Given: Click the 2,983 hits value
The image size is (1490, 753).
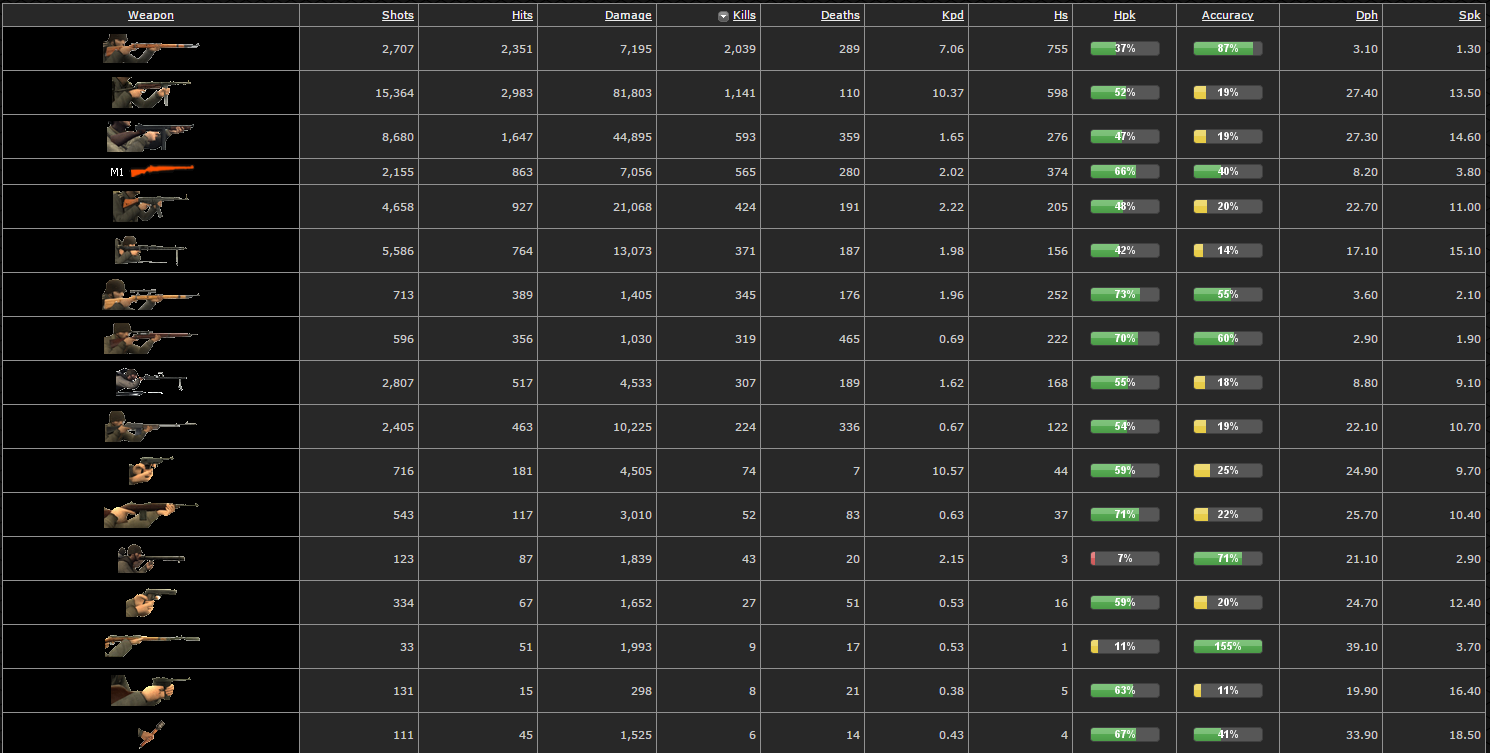Looking at the screenshot, I should (517, 92).
